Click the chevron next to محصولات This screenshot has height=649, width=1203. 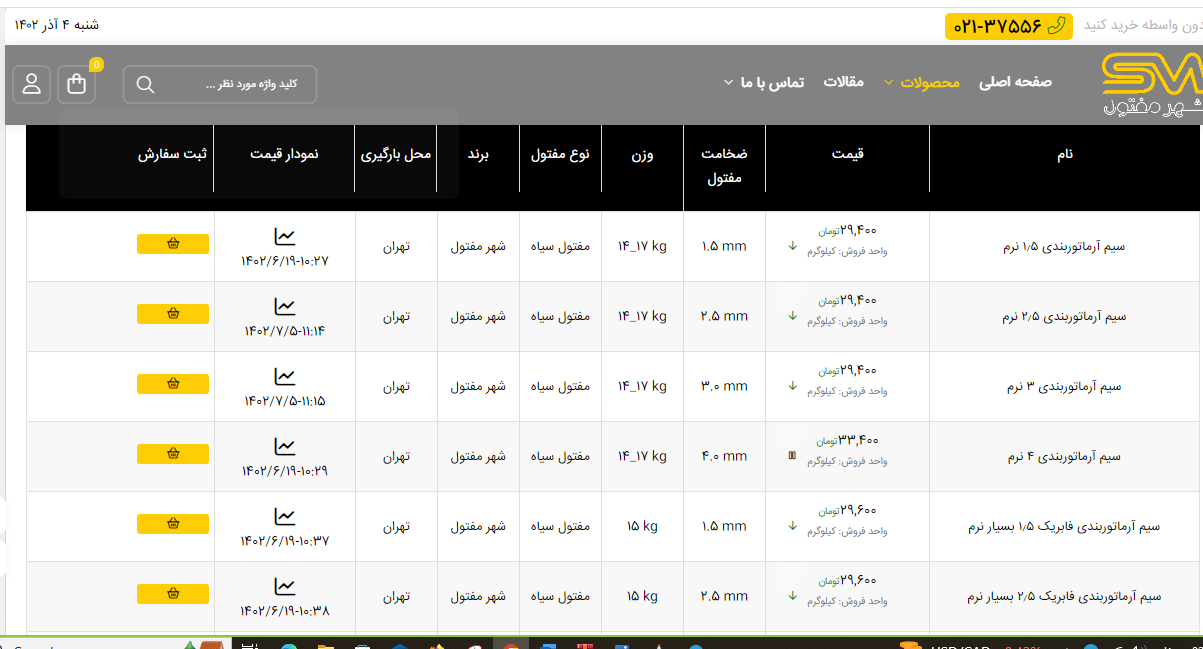tap(888, 83)
